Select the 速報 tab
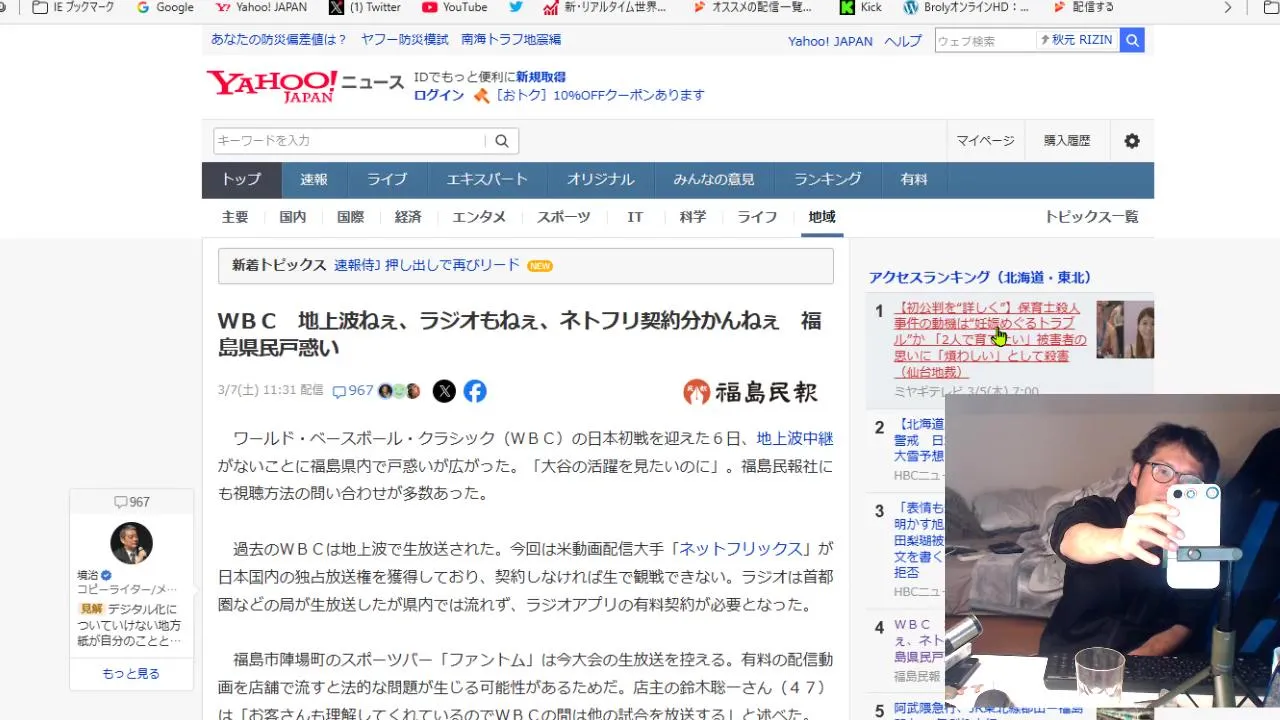This screenshot has width=1280, height=720. 314,180
